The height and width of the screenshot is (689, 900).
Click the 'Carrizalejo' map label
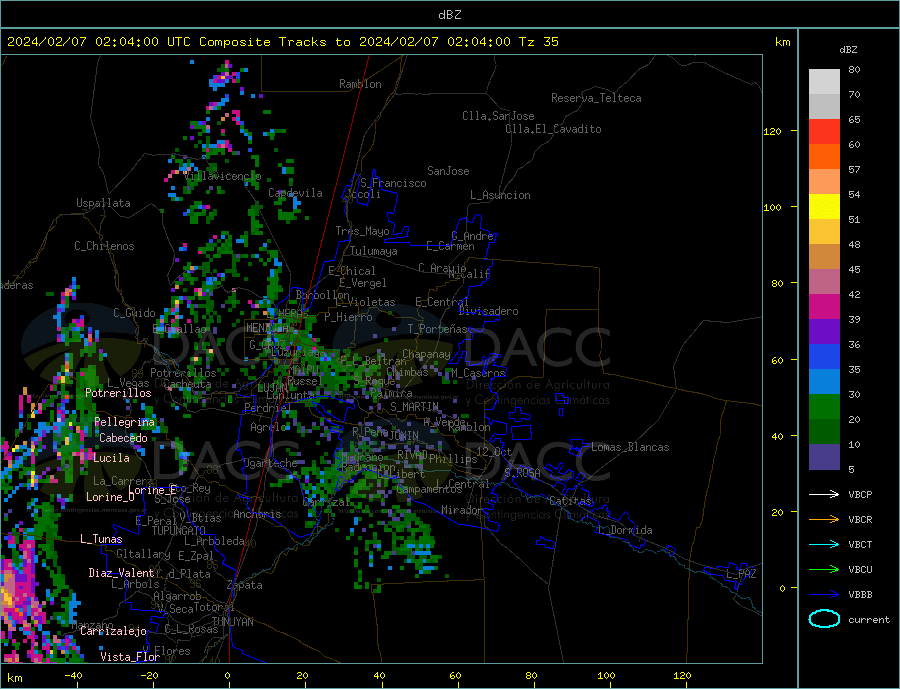[113, 632]
